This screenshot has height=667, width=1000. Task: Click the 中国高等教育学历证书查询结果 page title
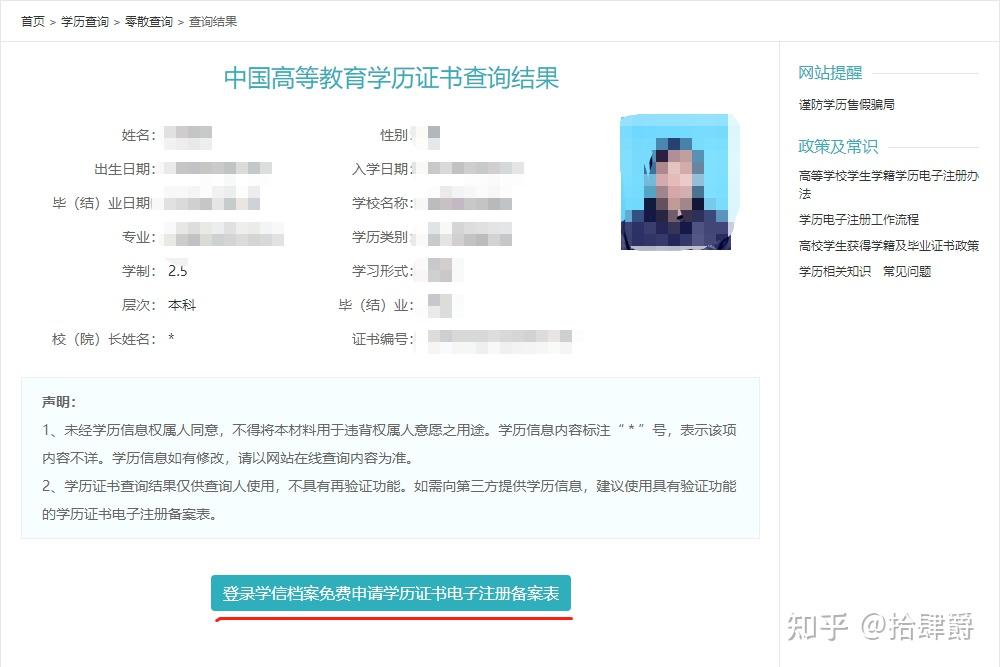tap(391, 78)
